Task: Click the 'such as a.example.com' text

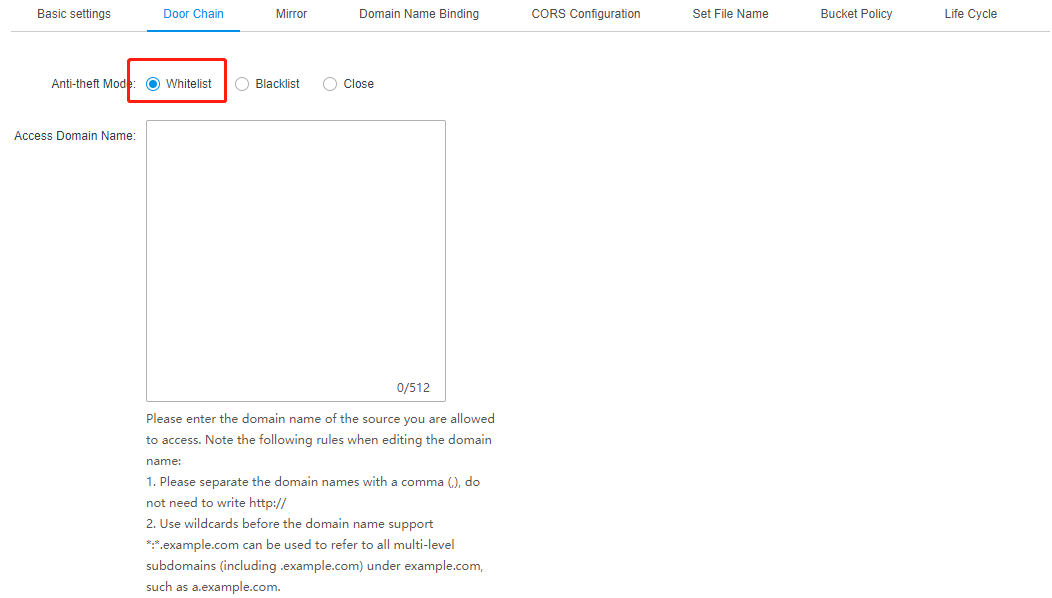Action: click(213, 587)
